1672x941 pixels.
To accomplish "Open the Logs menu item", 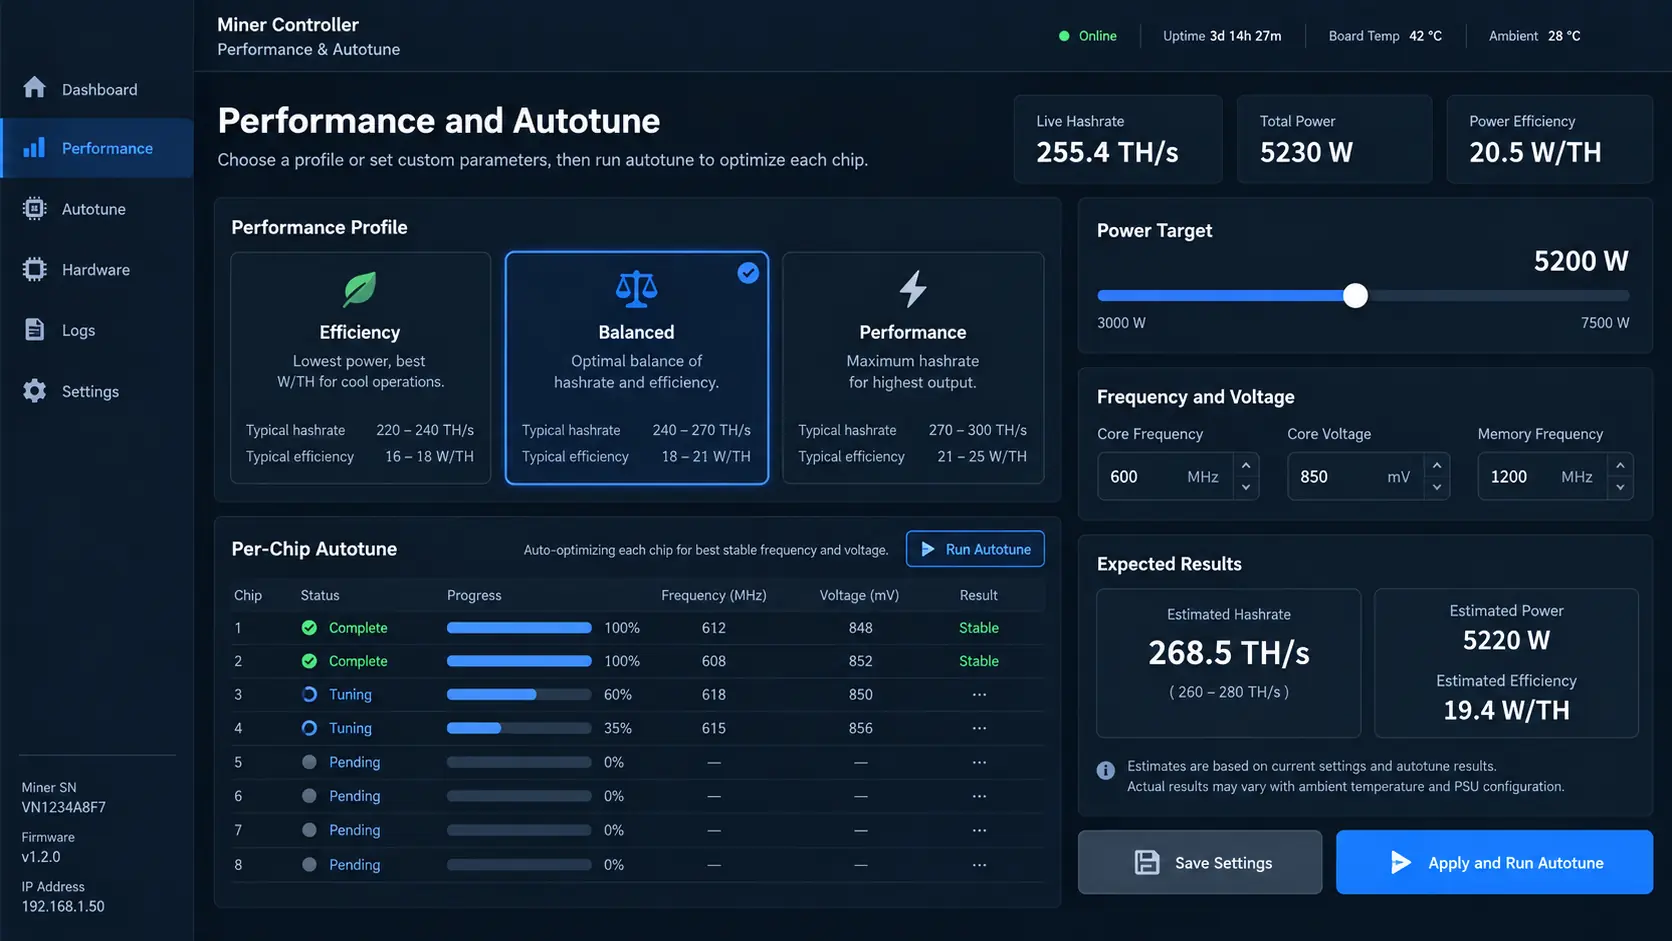I will pos(97,330).
